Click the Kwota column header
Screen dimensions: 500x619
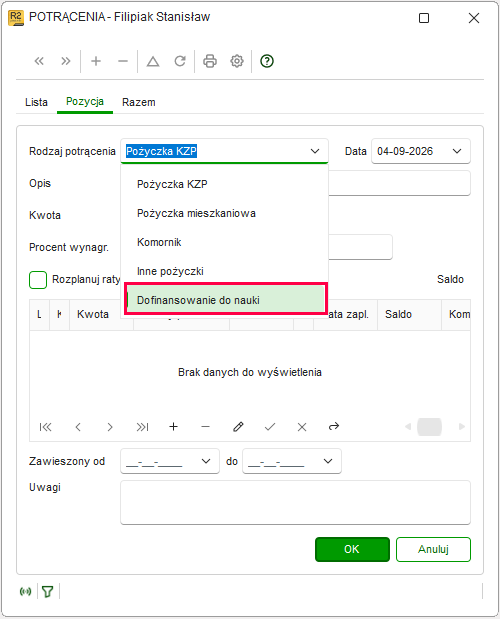101,314
